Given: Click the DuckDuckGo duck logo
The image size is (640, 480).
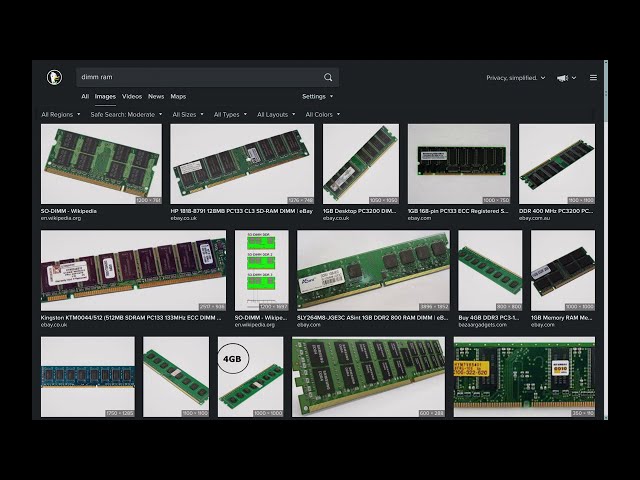Looking at the screenshot, I should tap(54, 77).
